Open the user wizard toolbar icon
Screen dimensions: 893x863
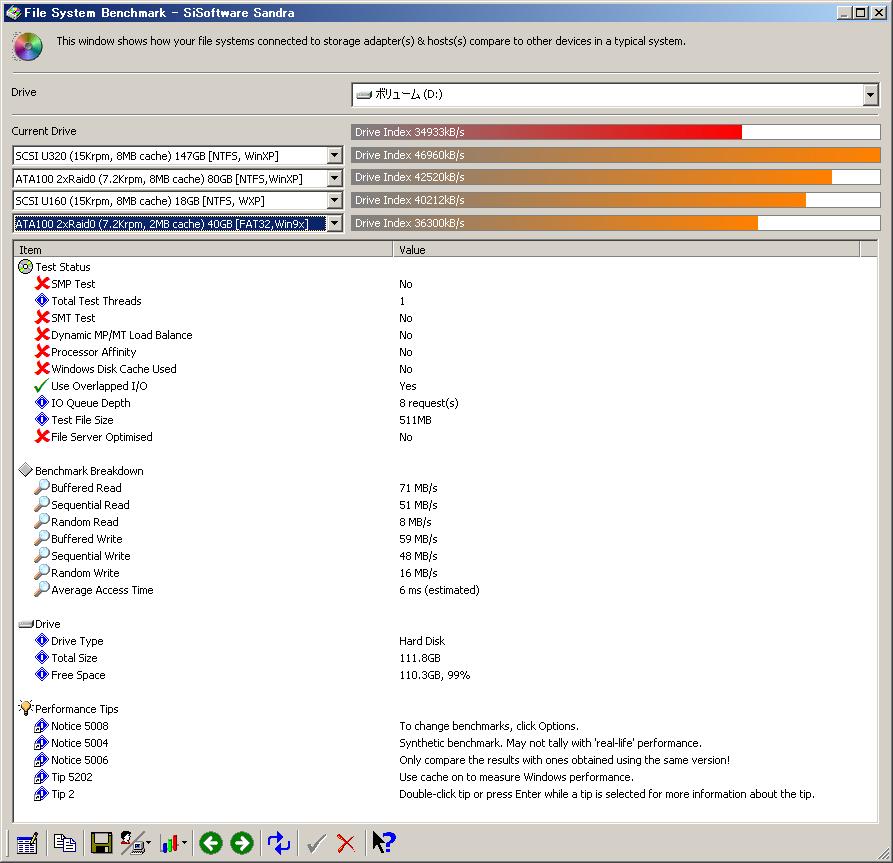[x=132, y=843]
